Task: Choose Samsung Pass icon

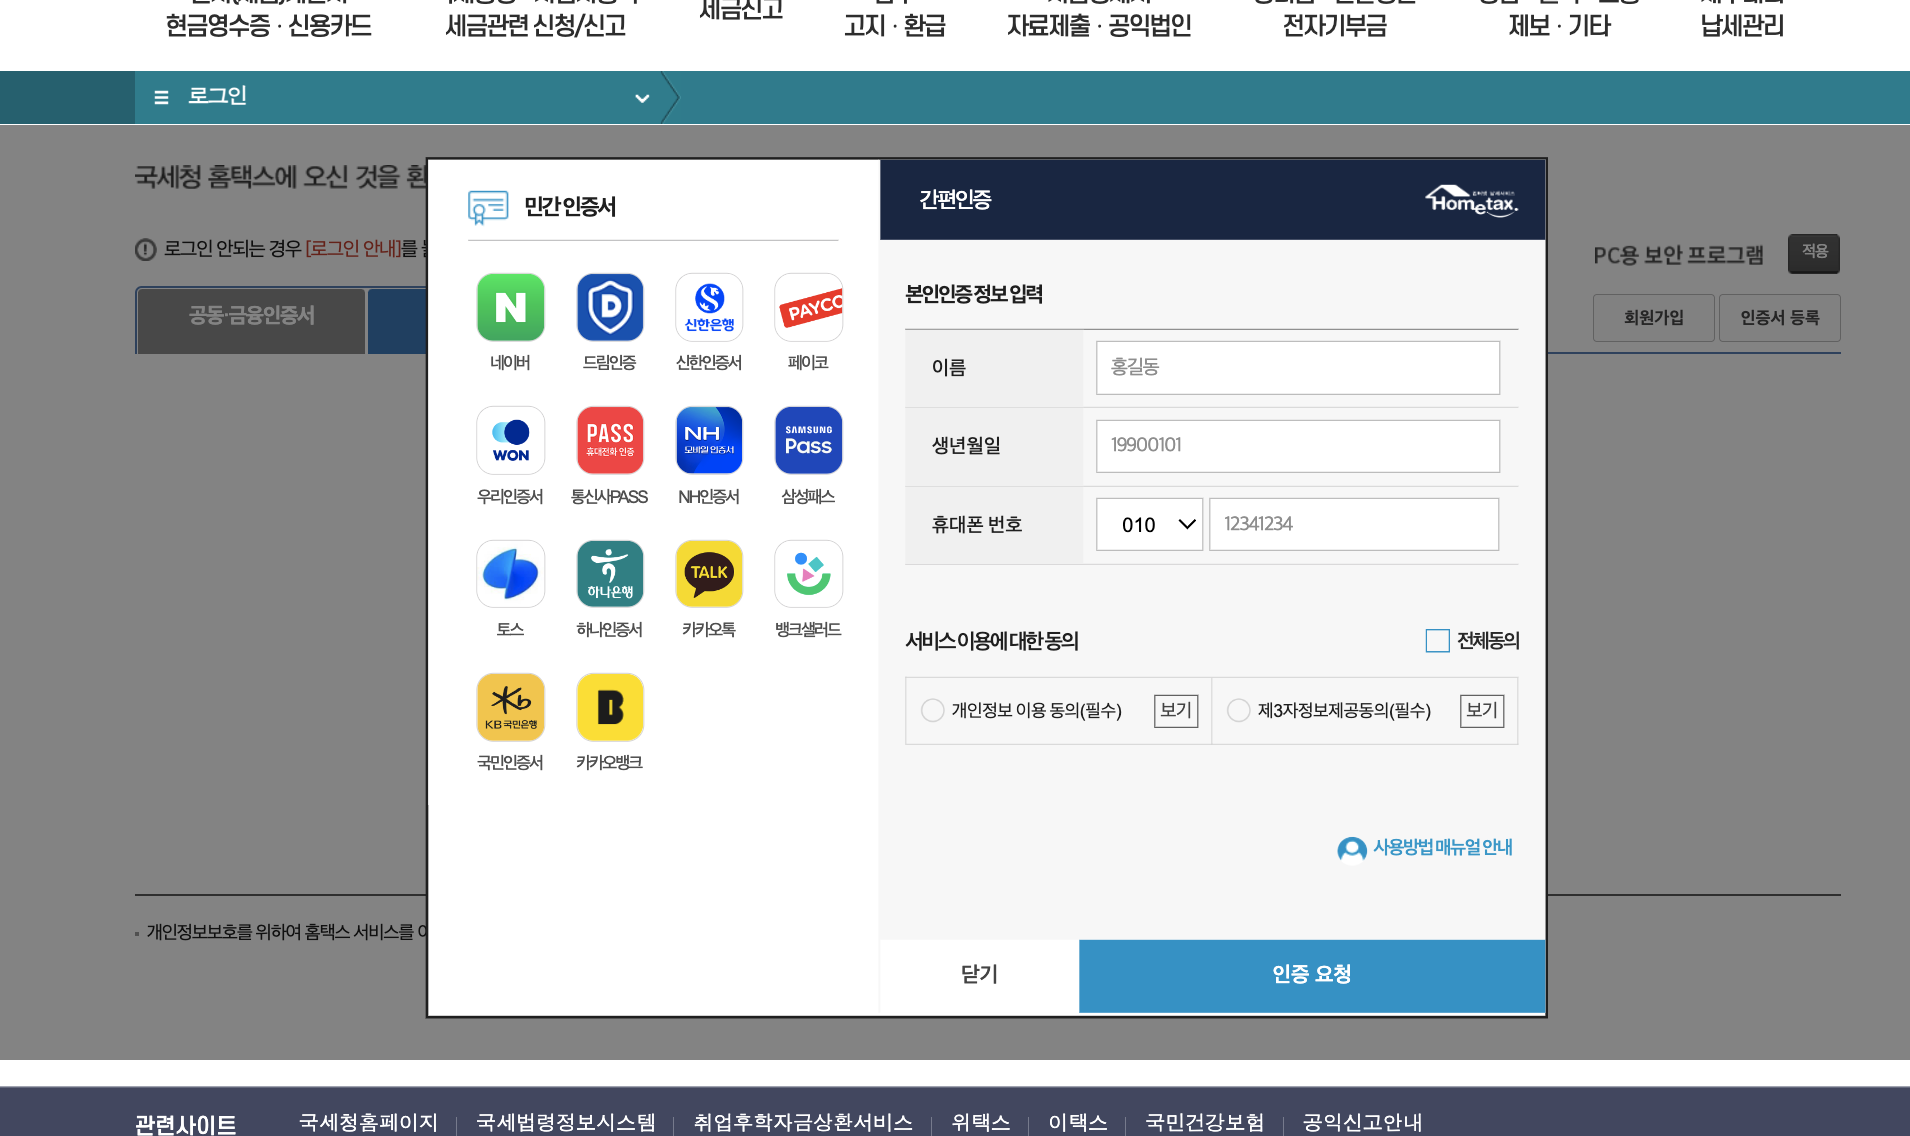Action: point(808,440)
